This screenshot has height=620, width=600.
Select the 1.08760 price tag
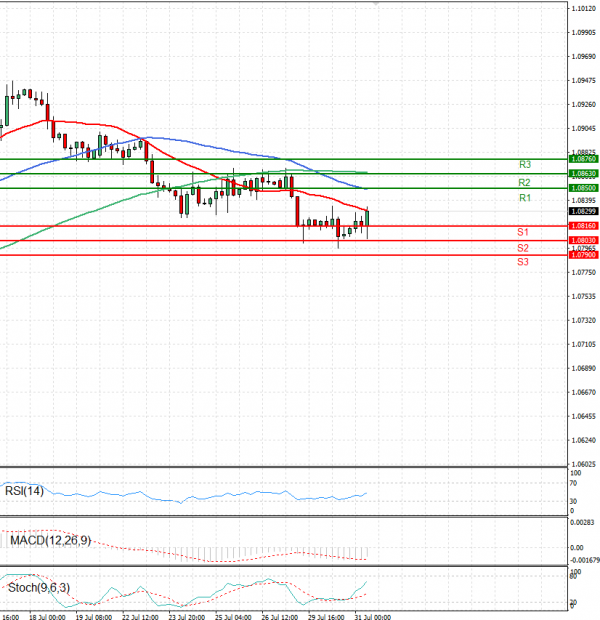[x=583, y=159]
